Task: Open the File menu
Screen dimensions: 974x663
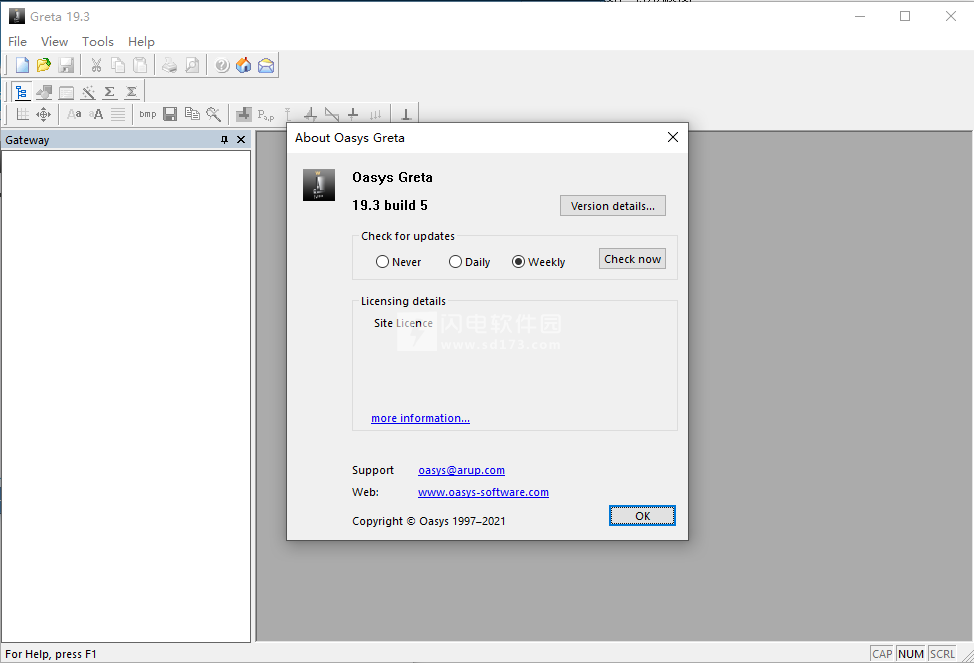Action: click(17, 42)
